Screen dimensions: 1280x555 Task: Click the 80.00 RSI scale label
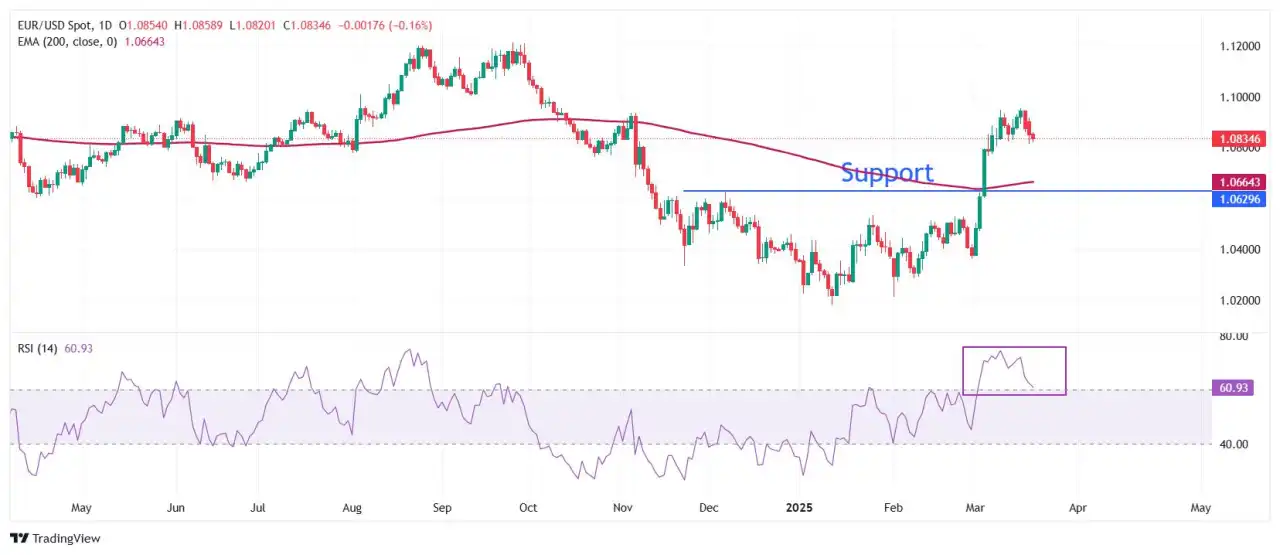(1233, 337)
